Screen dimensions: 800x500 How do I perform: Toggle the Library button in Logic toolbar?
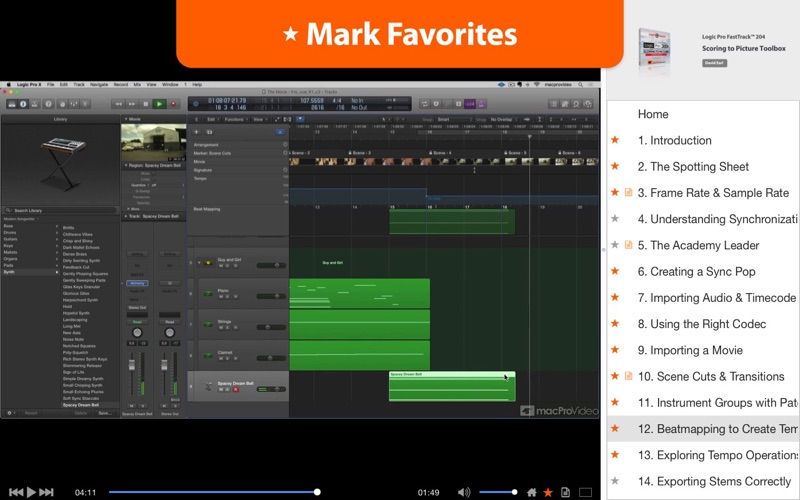tap(11, 104)
